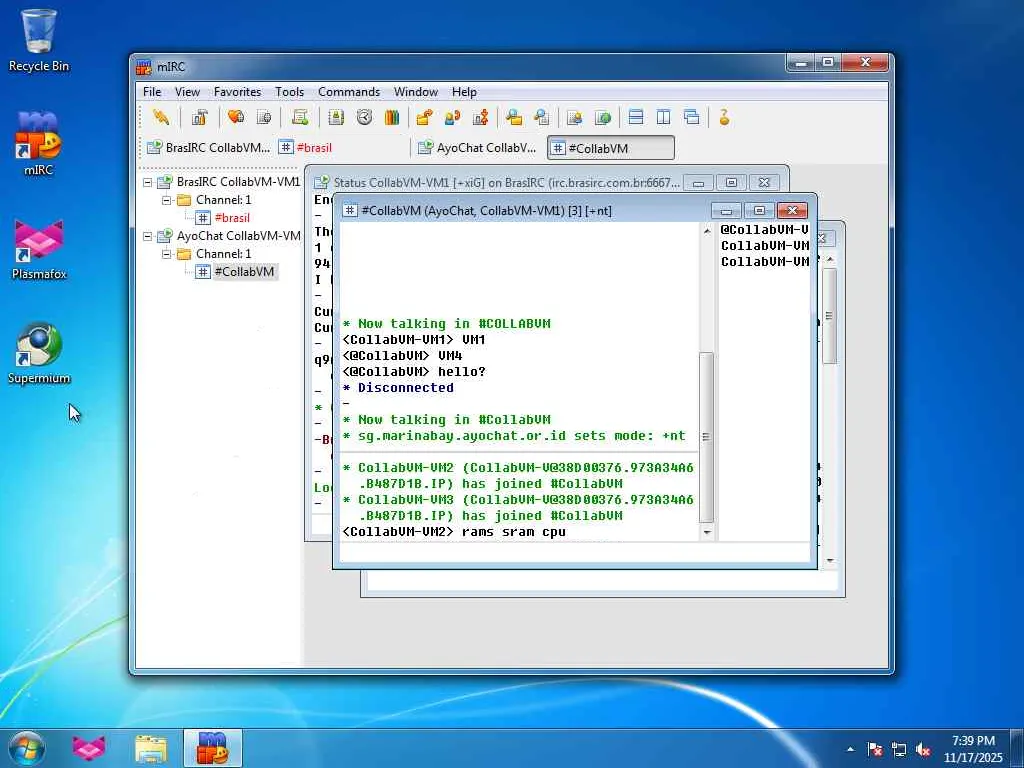Click the Timer clock toolbar icon
Image resolution: width=1024 pixels, height=768 pixels.
(x=364, y=118)
